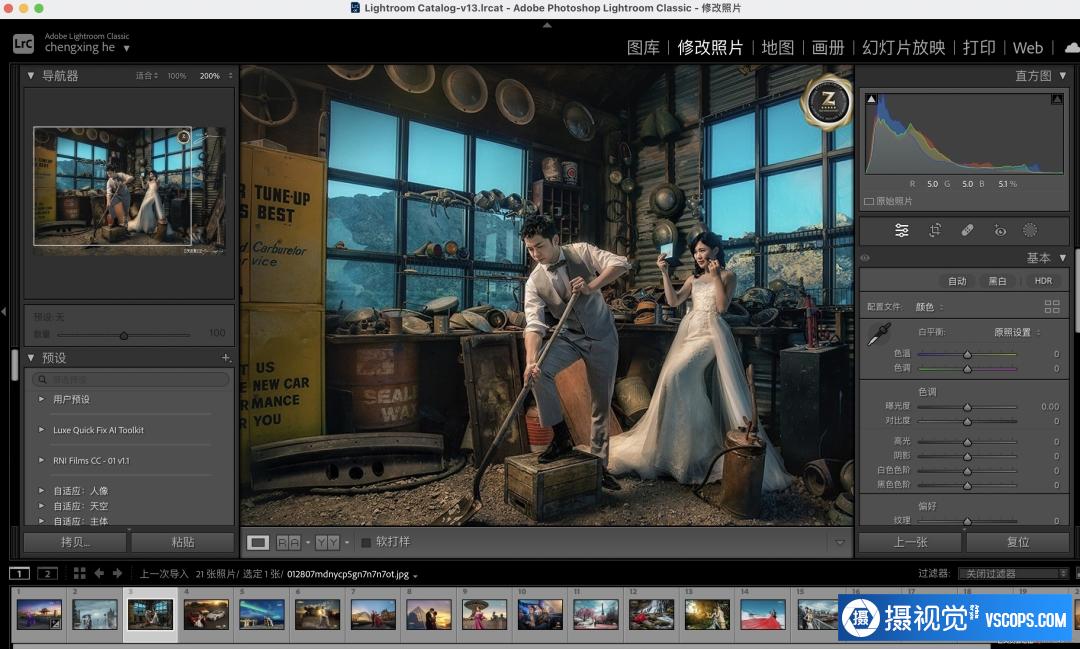Image resolution: width=1080 pixels, height=649 pixels.
Task: Open the 白平衡 原照设置 dropdown
Action: click(x=1017, y=332)
